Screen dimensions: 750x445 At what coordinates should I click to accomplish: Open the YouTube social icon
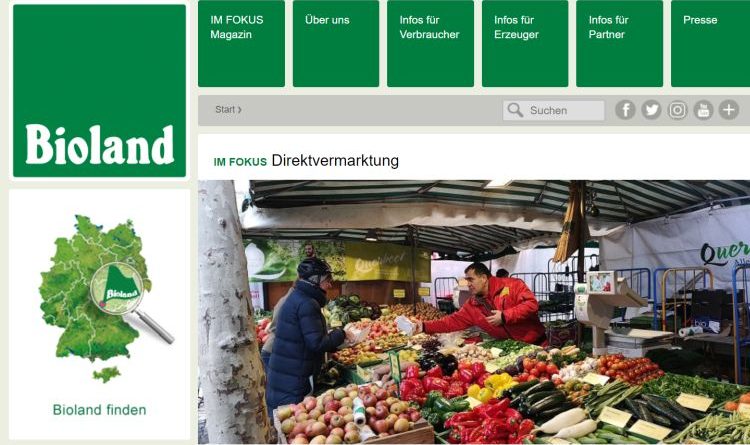(703, 110)
